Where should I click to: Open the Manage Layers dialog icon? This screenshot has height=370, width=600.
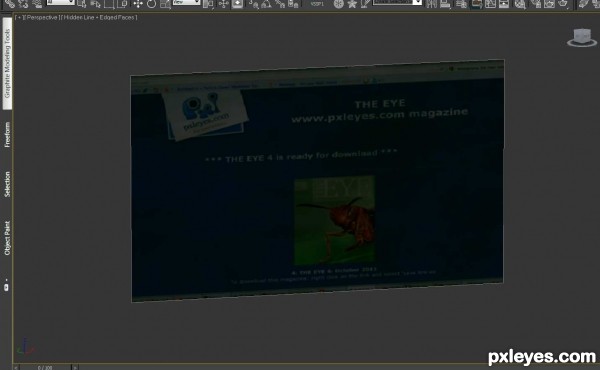tap(461, 4)
